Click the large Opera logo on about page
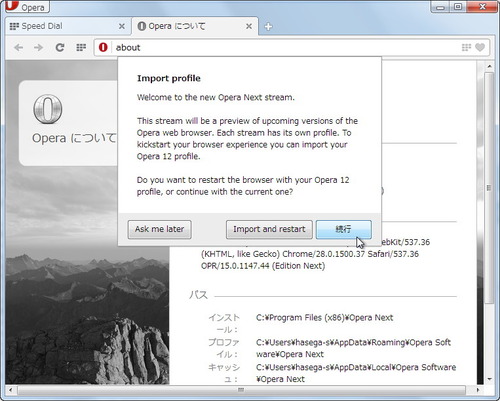This screenshot has height=401, width=500. [48, 109]
